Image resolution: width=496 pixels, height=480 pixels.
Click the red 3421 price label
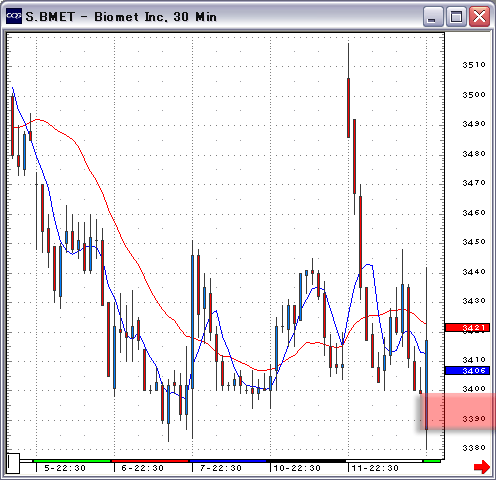(x=467, y=328)
